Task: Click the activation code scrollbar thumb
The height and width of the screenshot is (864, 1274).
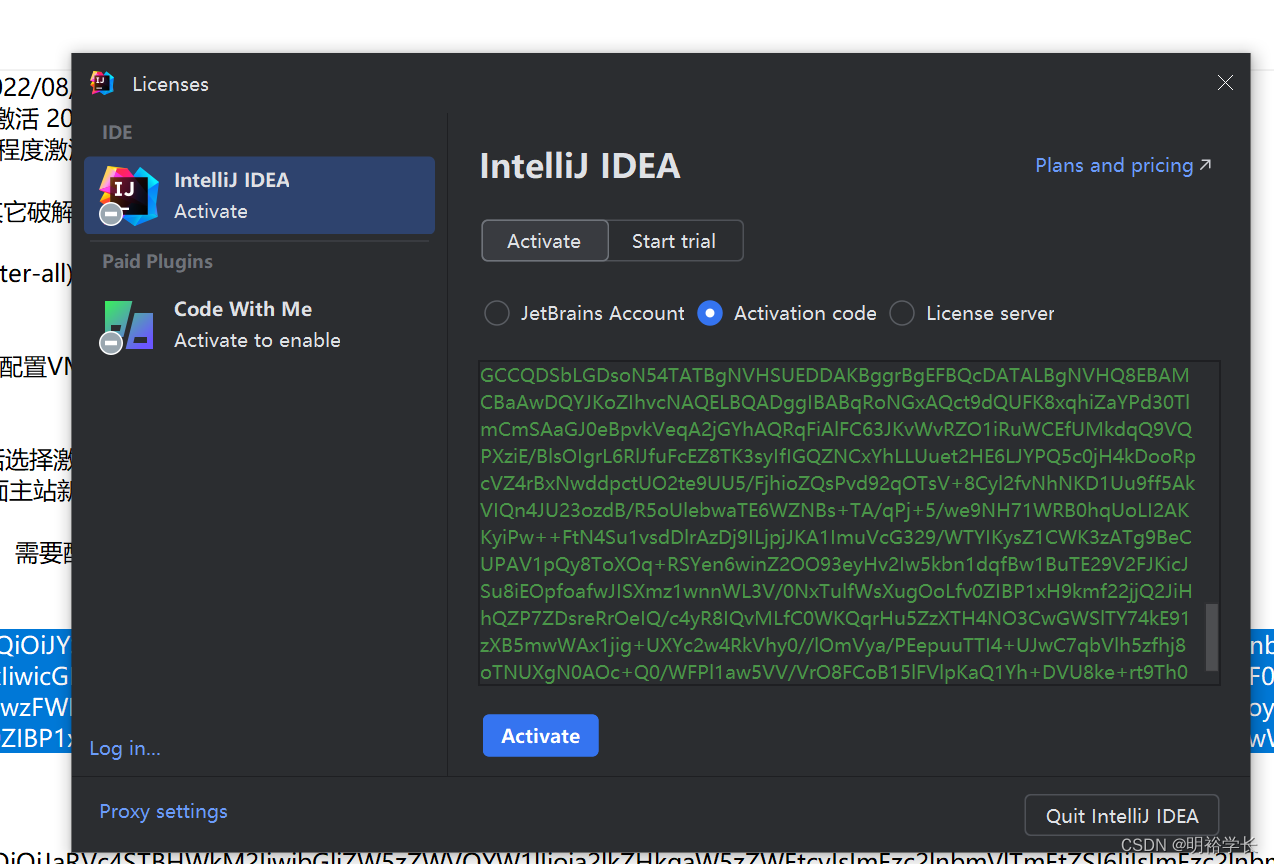Action: coord(1212,637)
